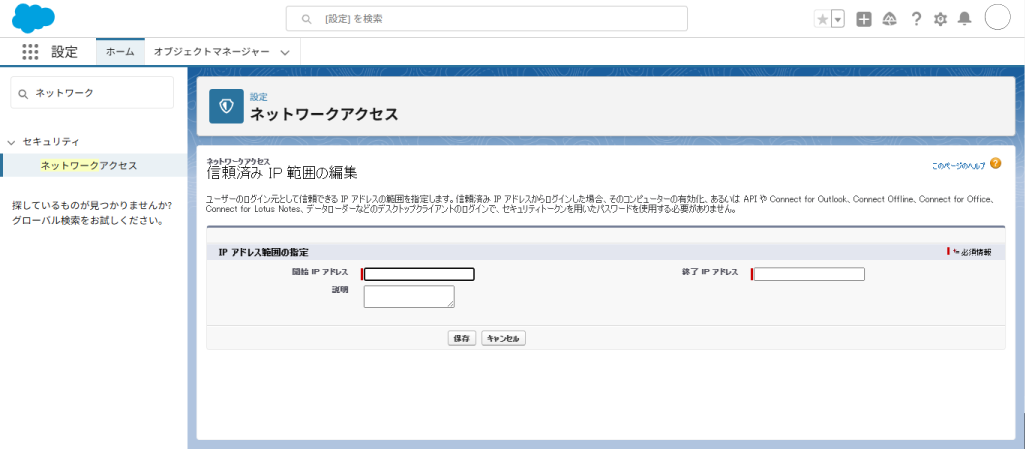Open the このページのヘルプ link
1025x449 pixels.
[958, 165]
